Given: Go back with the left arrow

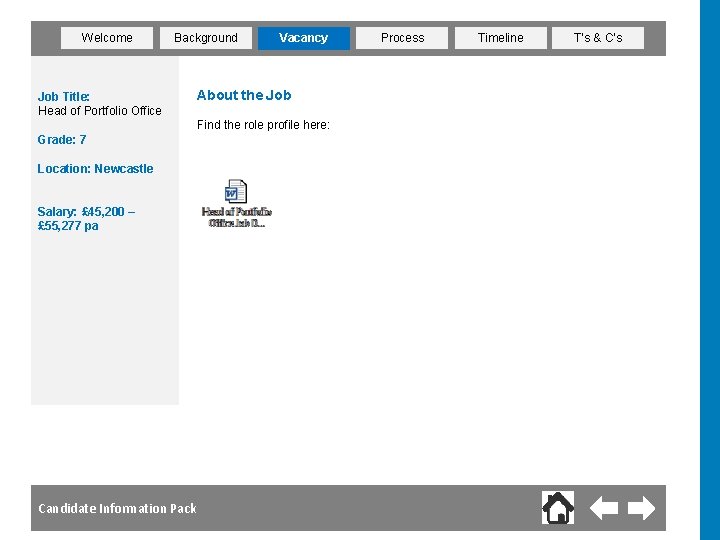Looking at the screenshot, I should (603, 508).
